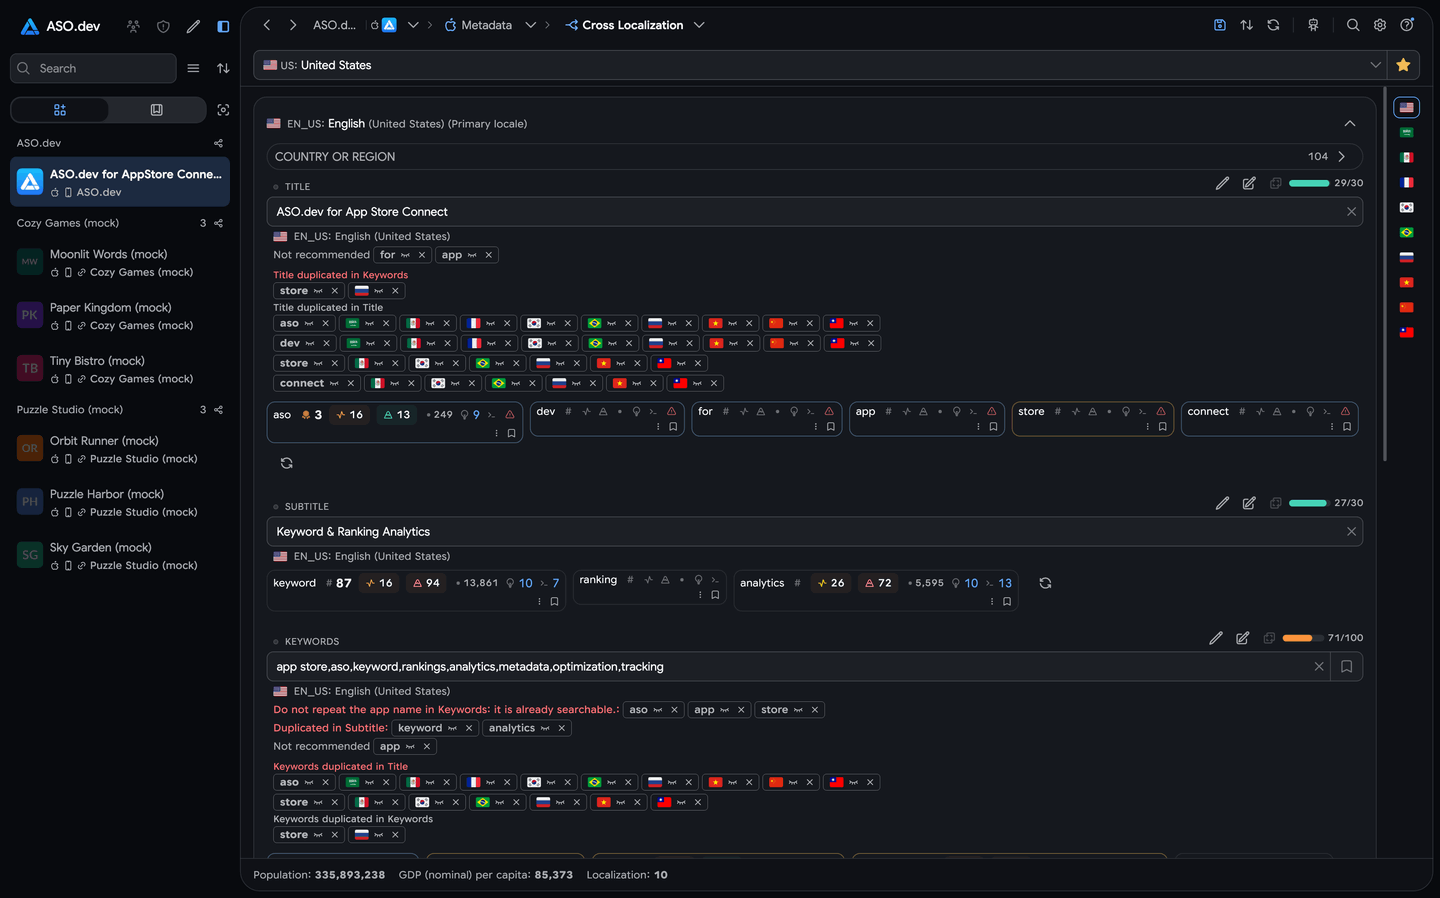Remove the 'for' not recommended title tag
This screenshot has width=1440, height=898.
tap(421, 255)
